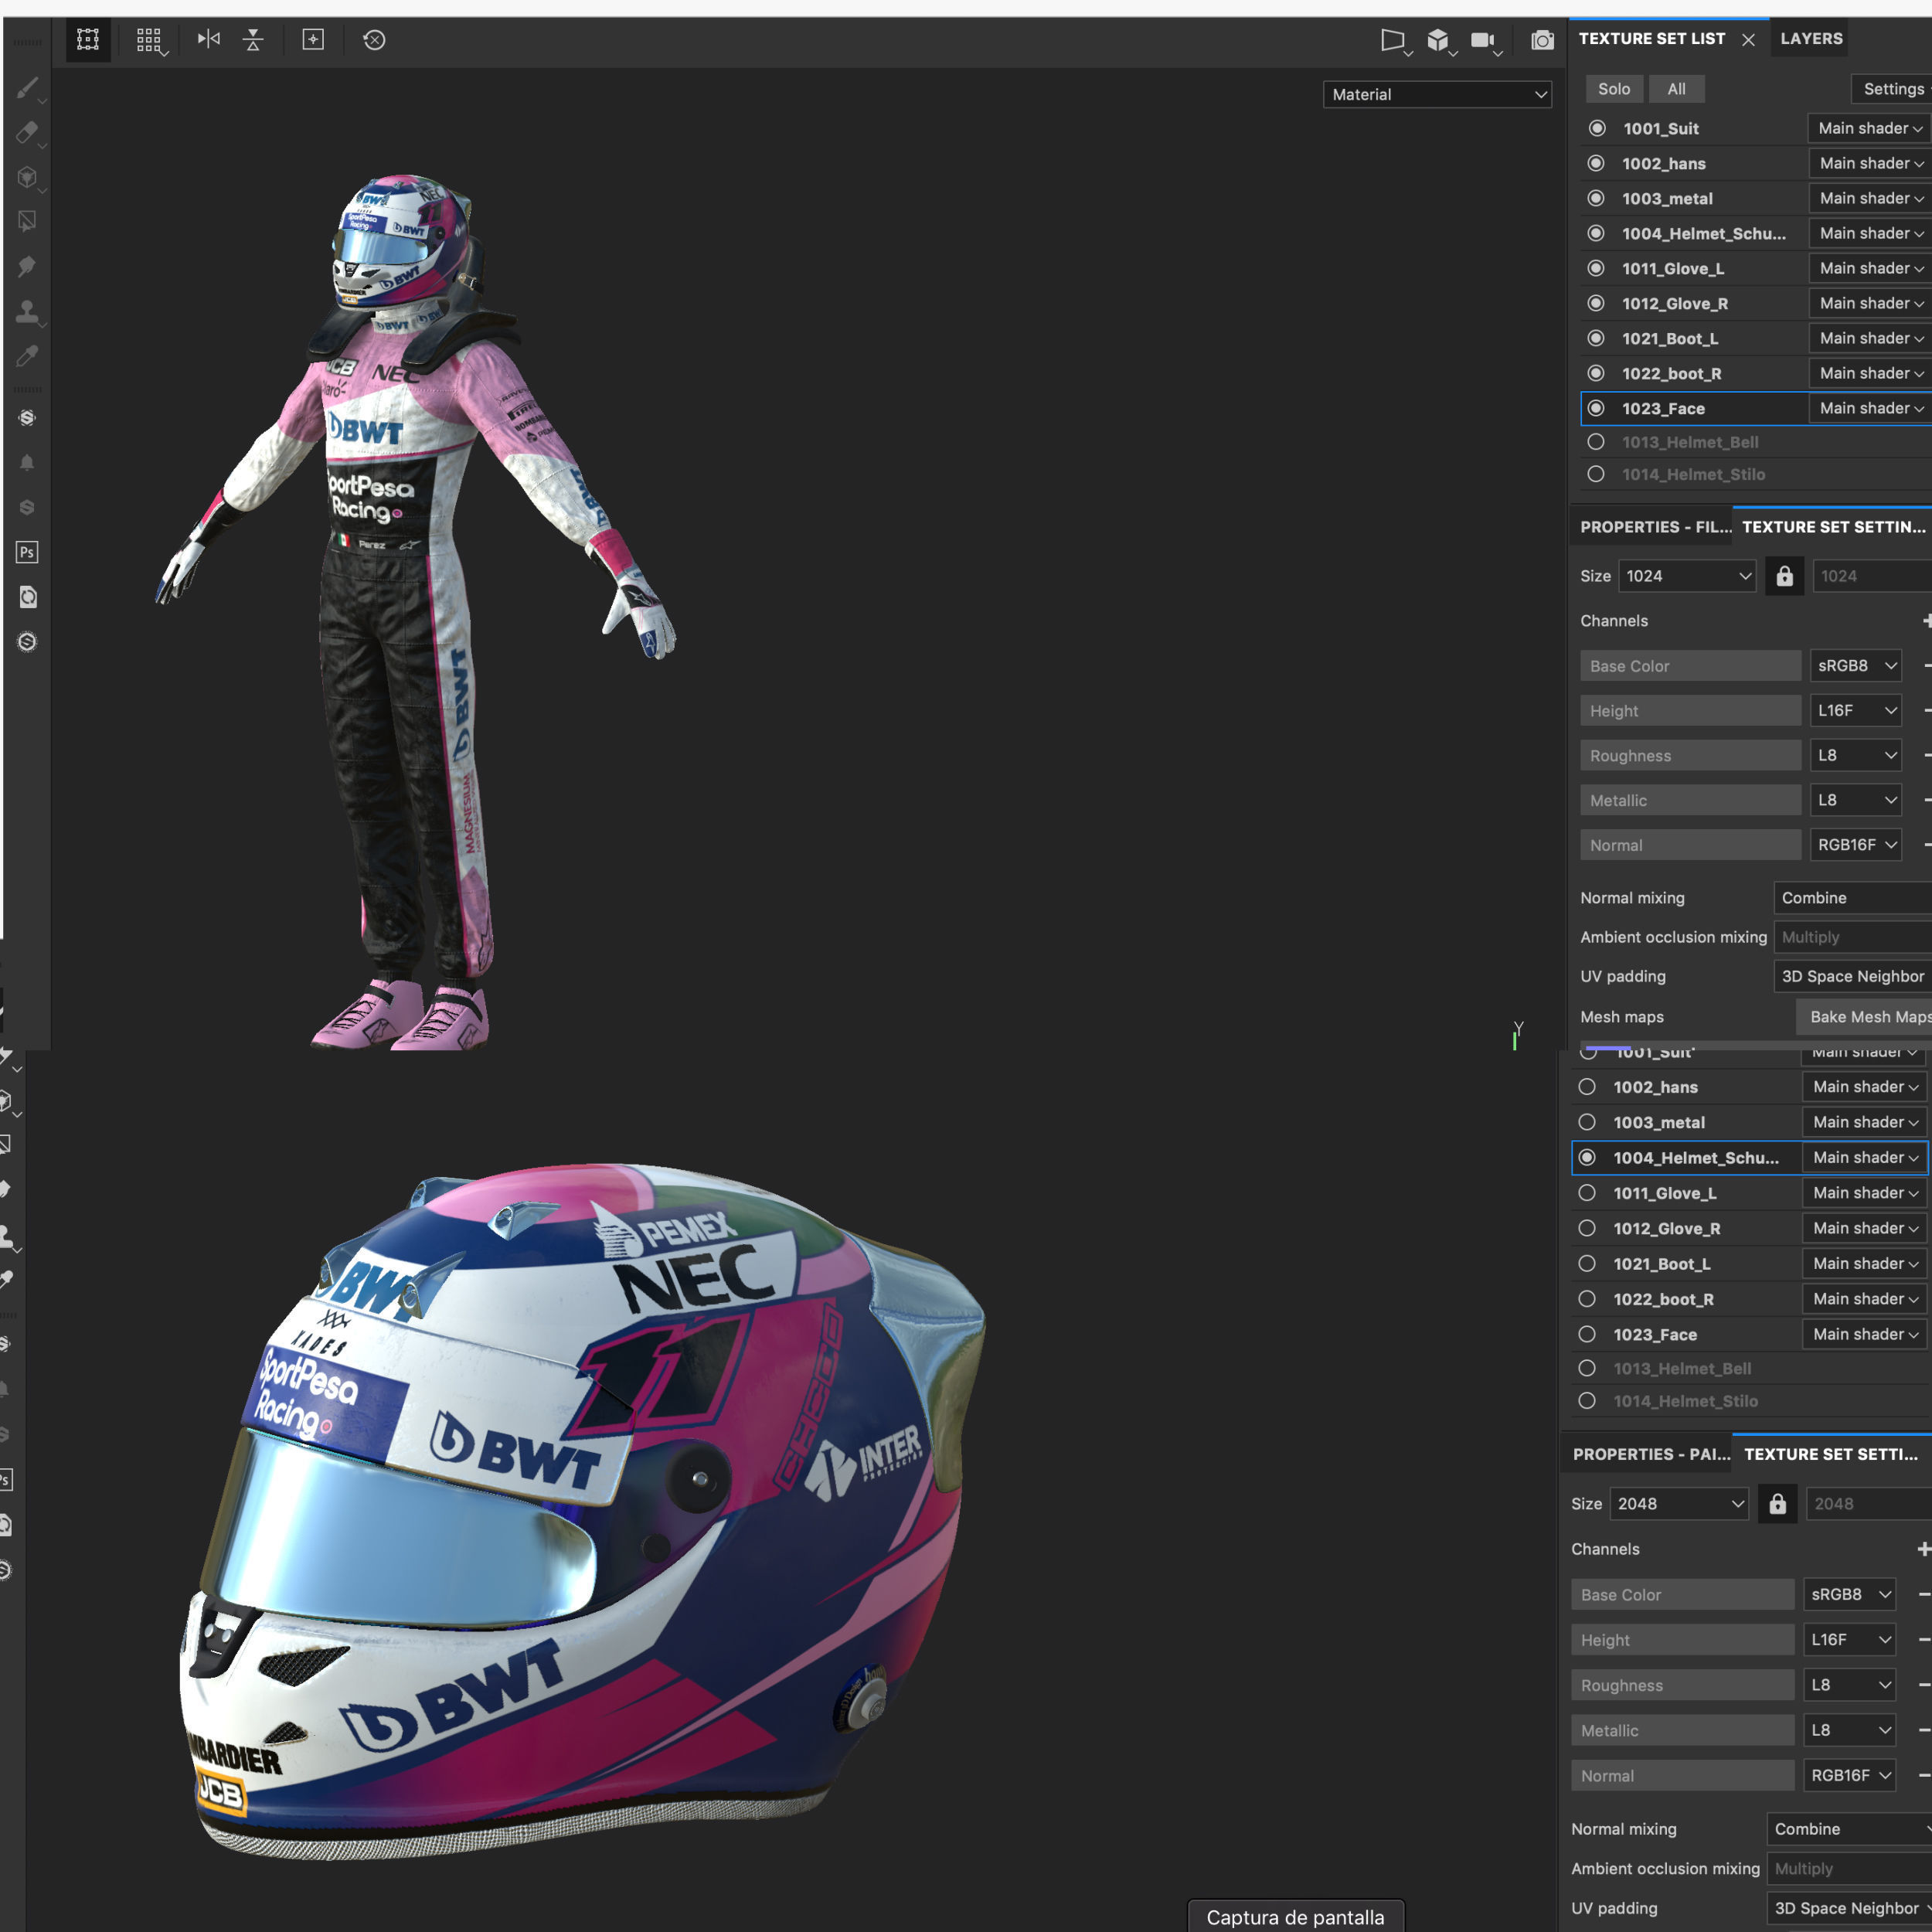This screenshot has height=1932, width=1932.
Task: Open Main shader dropdown for upper 1022_boot_R
Action: (x=1869, y=373)
